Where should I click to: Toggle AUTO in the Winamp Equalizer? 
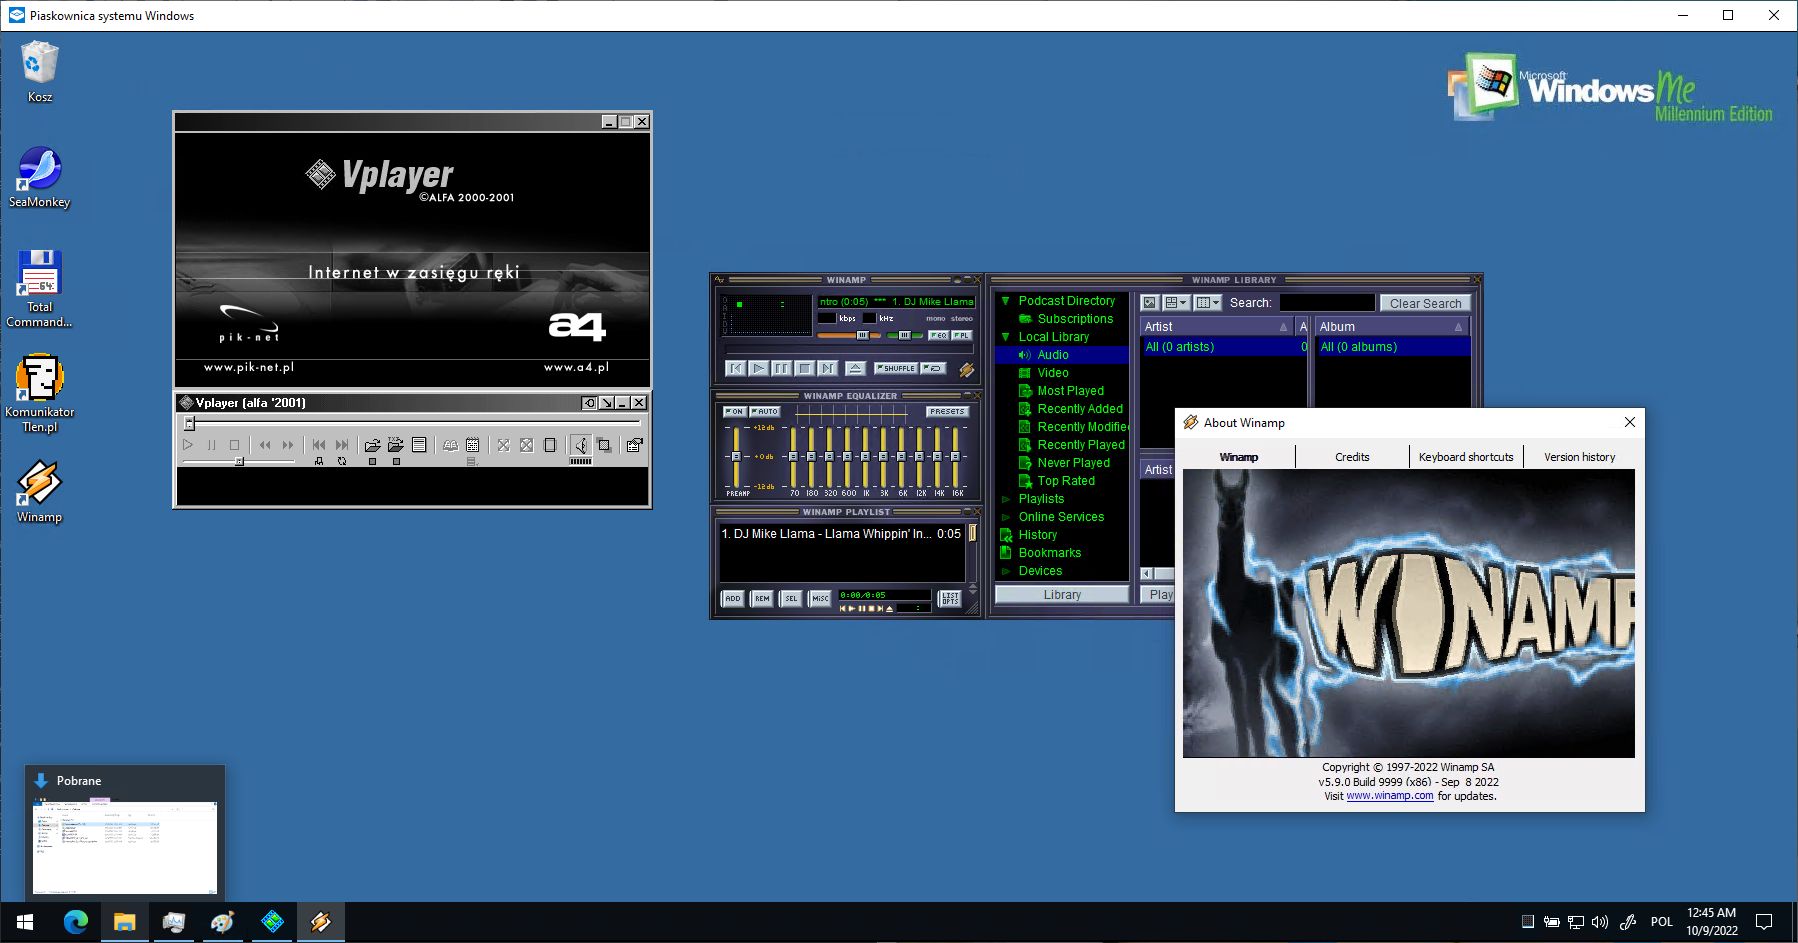tap(763, 411)
